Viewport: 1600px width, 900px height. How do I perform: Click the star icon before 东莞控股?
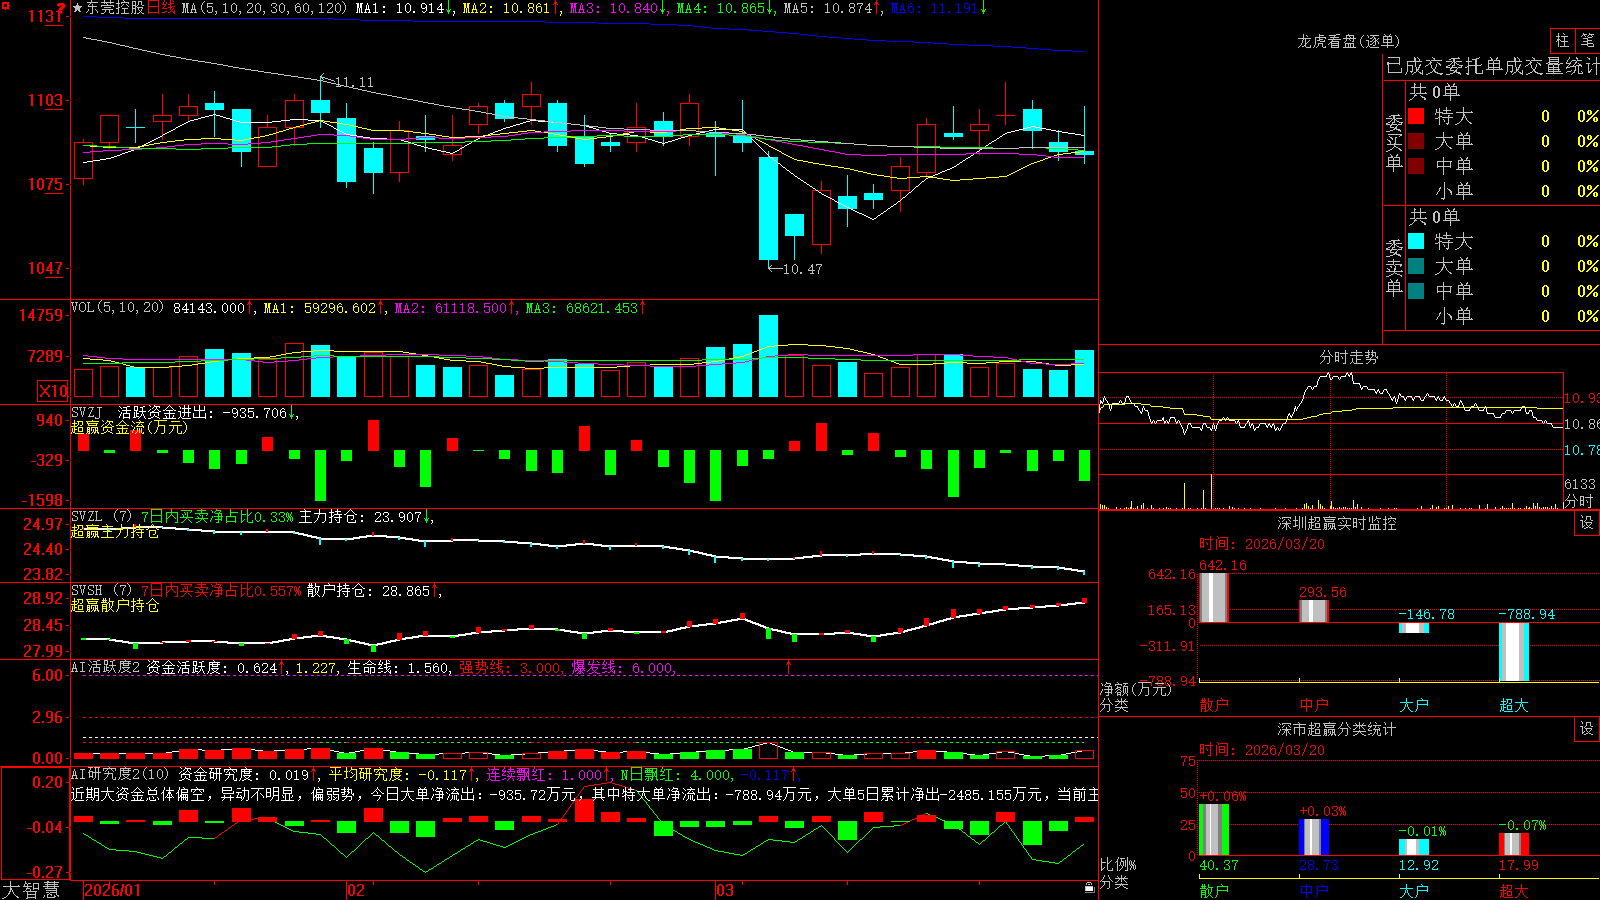(78, 8)
